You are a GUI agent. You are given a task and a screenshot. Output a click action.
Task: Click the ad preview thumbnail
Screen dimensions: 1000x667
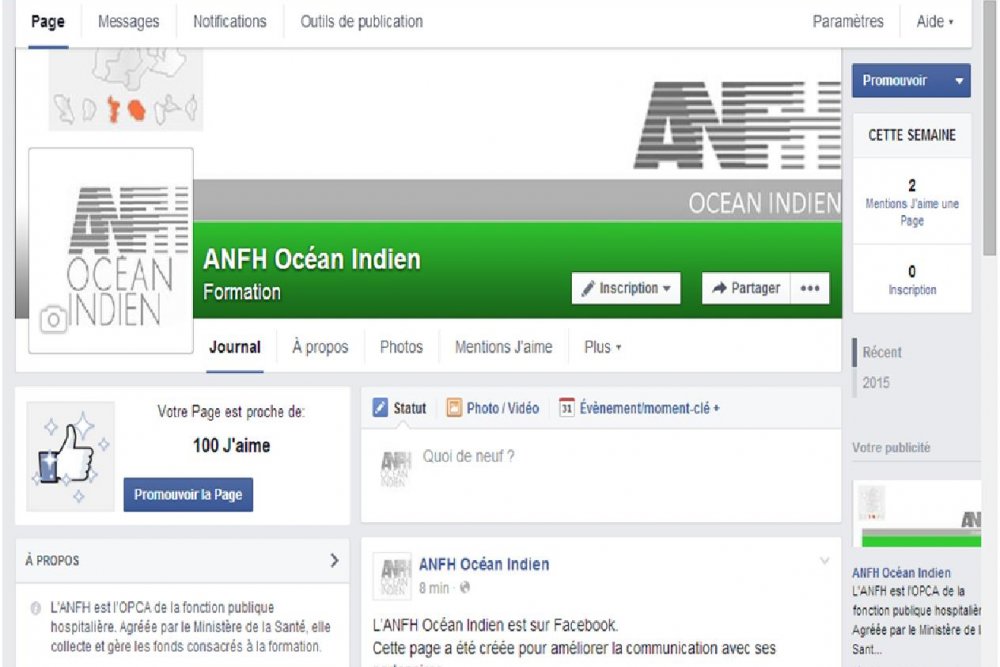(916, 513)
